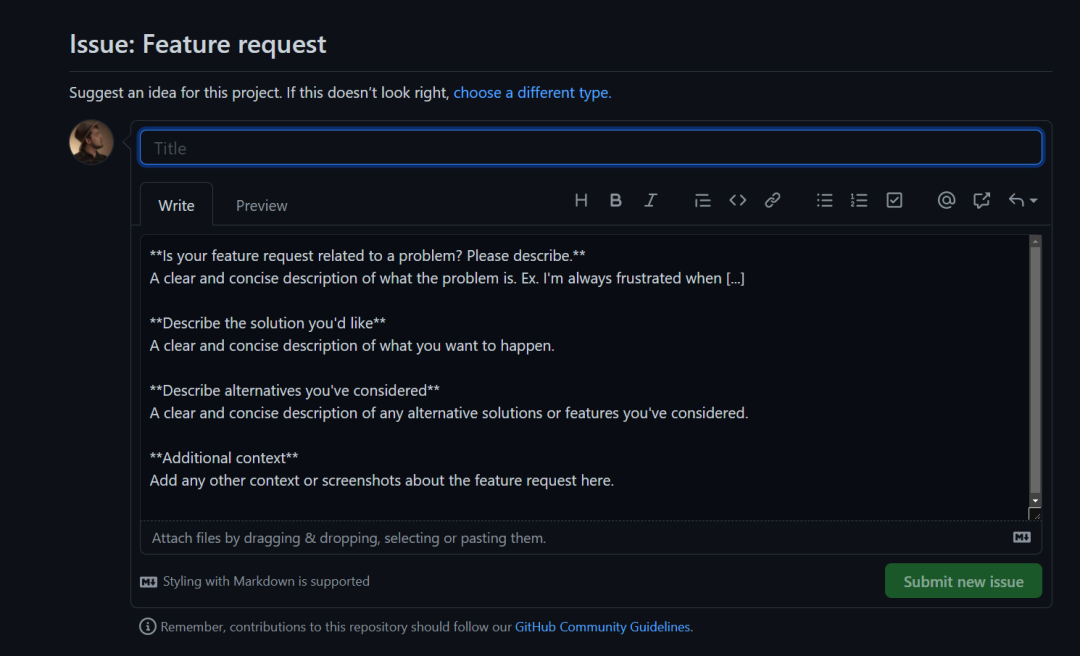Focus the issue Title field
This screenshot has height=656, width=1080.
point(591,148)
